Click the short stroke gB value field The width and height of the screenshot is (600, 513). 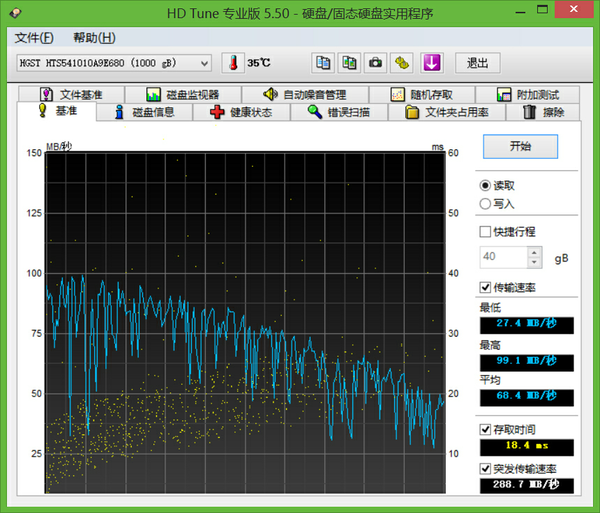pyautogui.click(x=502, y=257)
